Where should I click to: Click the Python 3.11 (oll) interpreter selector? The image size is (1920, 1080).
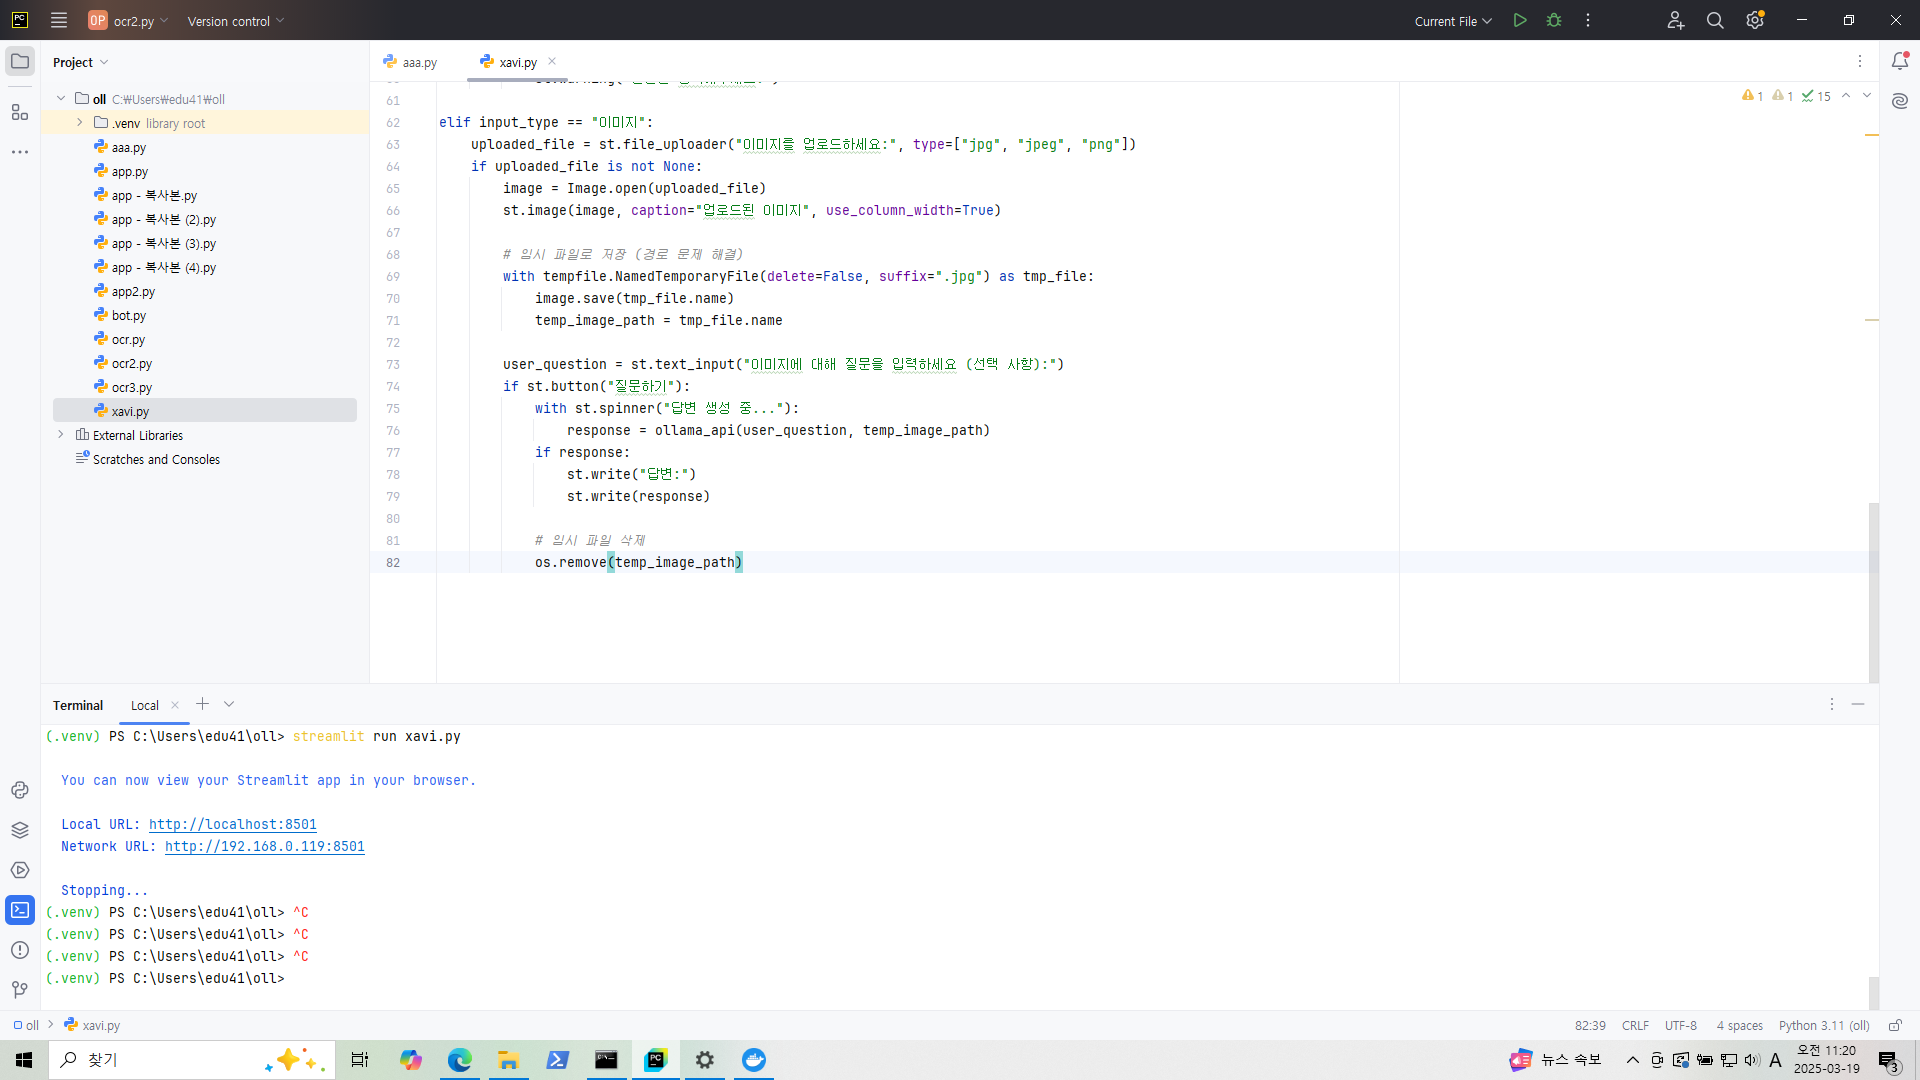click(x=1823, y=1025)
